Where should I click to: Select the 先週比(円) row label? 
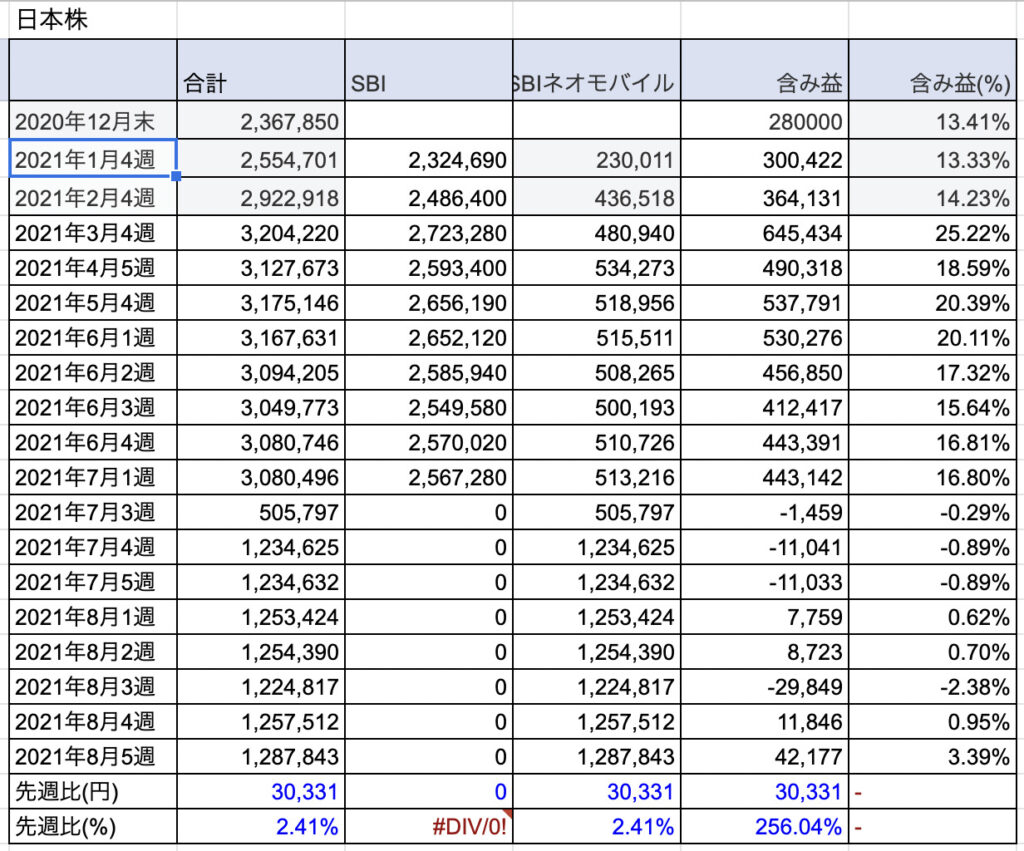[93, 792]
